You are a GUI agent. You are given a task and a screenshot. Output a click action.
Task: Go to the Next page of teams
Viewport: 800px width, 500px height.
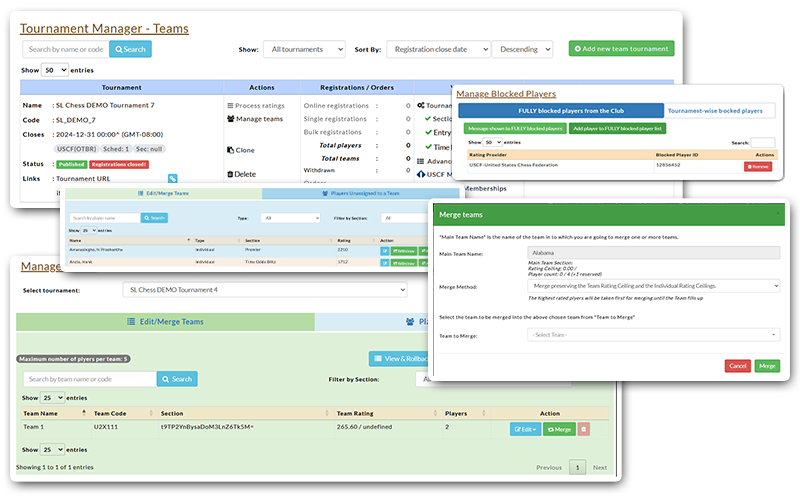[599, 467]
